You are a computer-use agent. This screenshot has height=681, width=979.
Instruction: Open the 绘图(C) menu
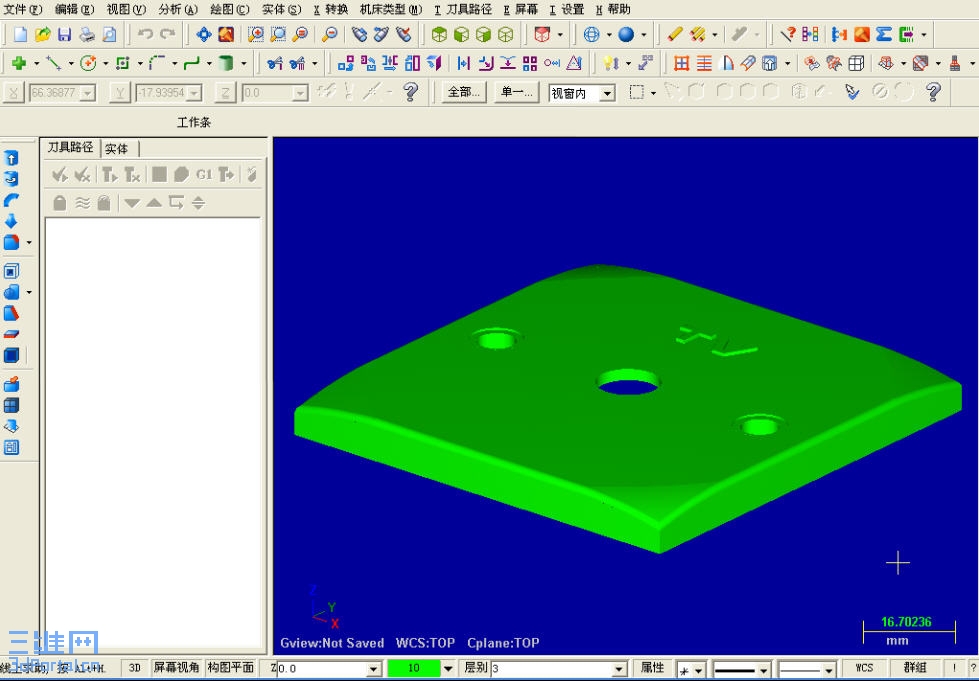[230, 9]
